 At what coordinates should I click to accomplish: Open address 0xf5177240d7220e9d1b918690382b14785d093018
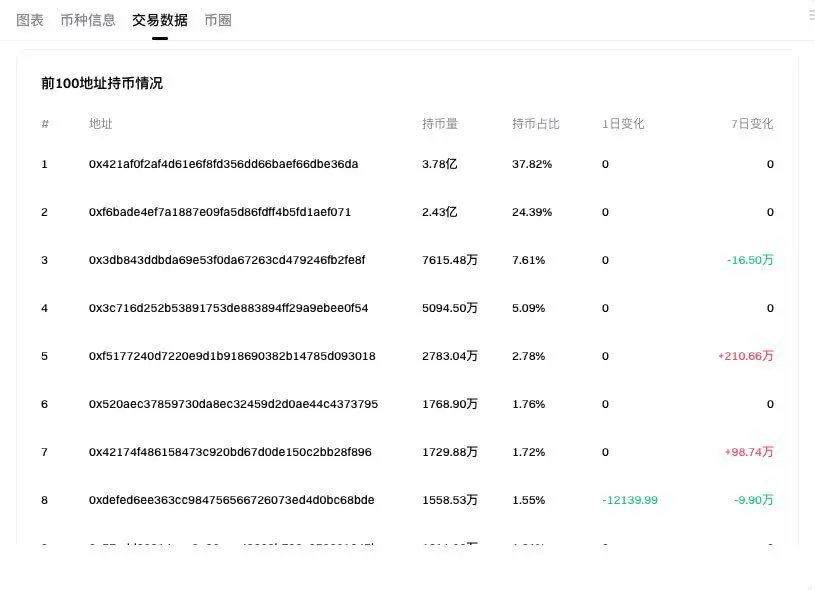232,356
